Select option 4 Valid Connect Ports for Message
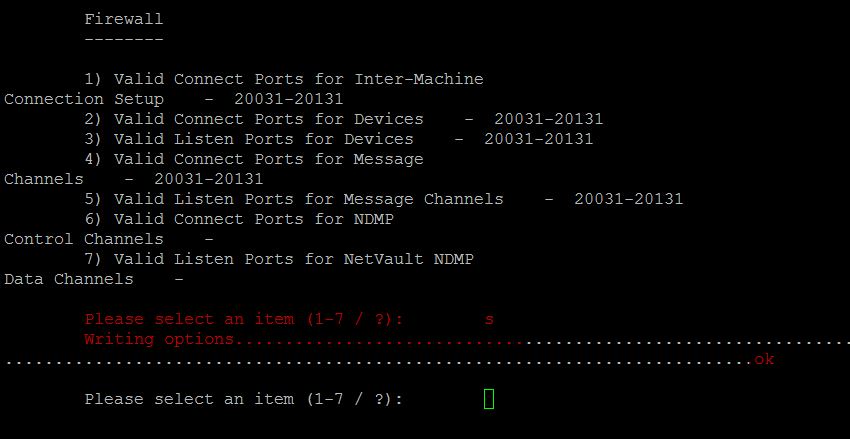 [x=267, y=159]
